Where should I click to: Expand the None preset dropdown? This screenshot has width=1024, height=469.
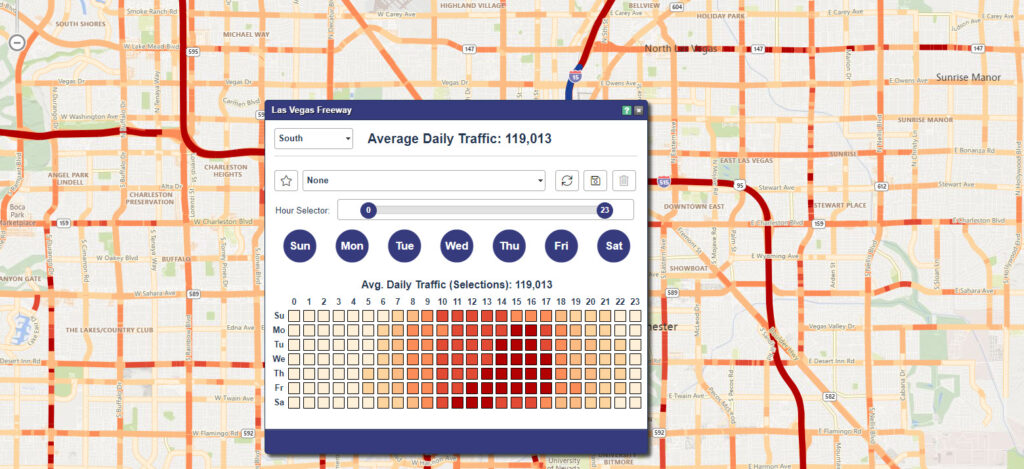point(425,181)
